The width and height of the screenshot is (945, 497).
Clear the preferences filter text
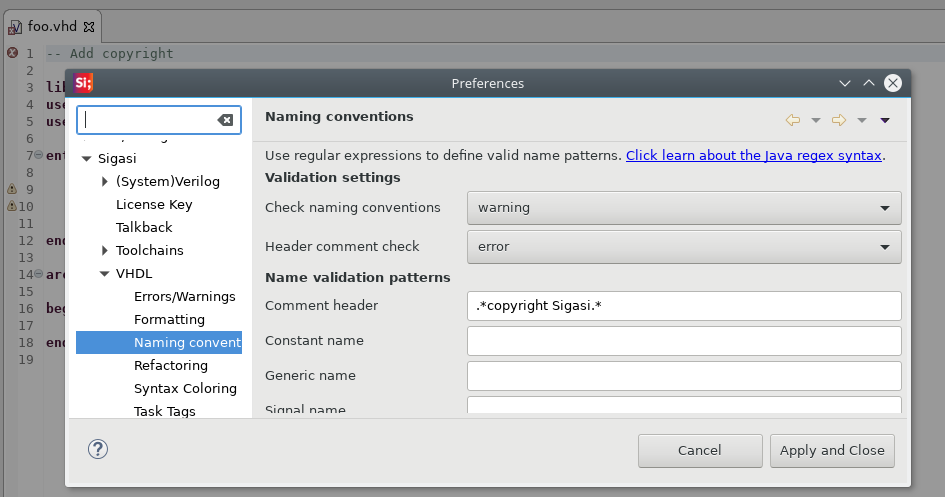click(225, 120)
